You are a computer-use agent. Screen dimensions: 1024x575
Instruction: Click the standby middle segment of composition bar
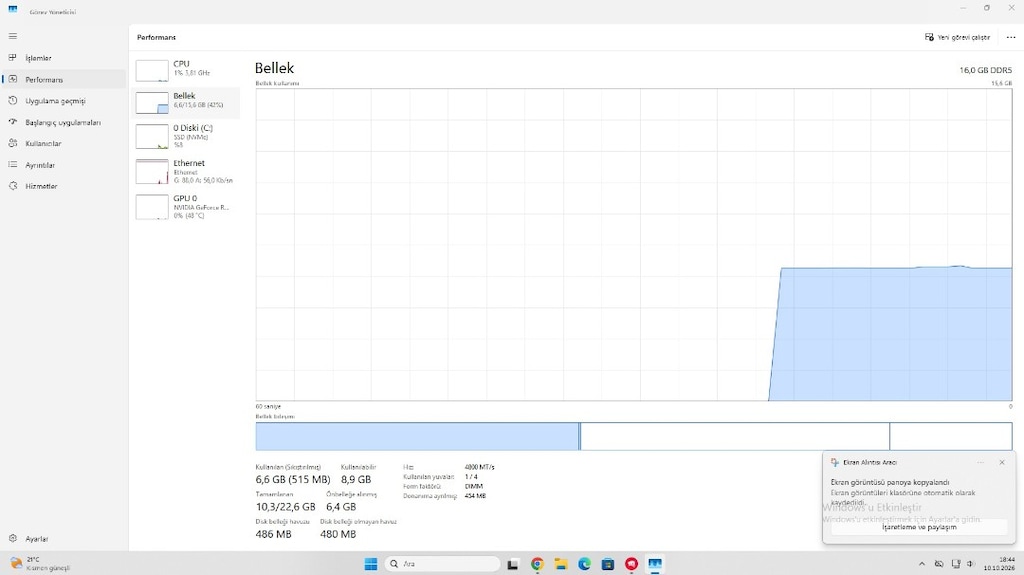[735, 436]
